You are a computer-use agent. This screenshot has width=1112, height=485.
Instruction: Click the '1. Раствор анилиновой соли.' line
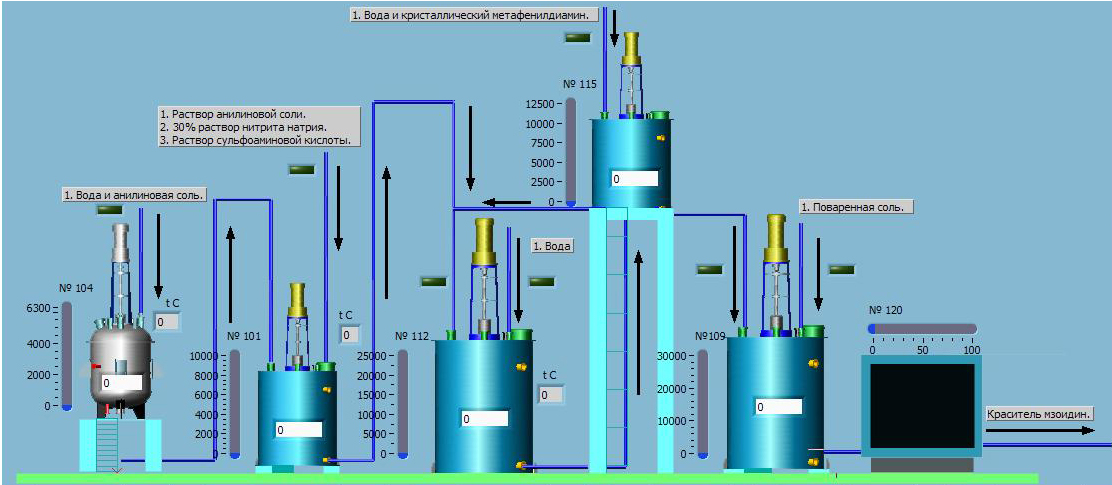[233, 114]
